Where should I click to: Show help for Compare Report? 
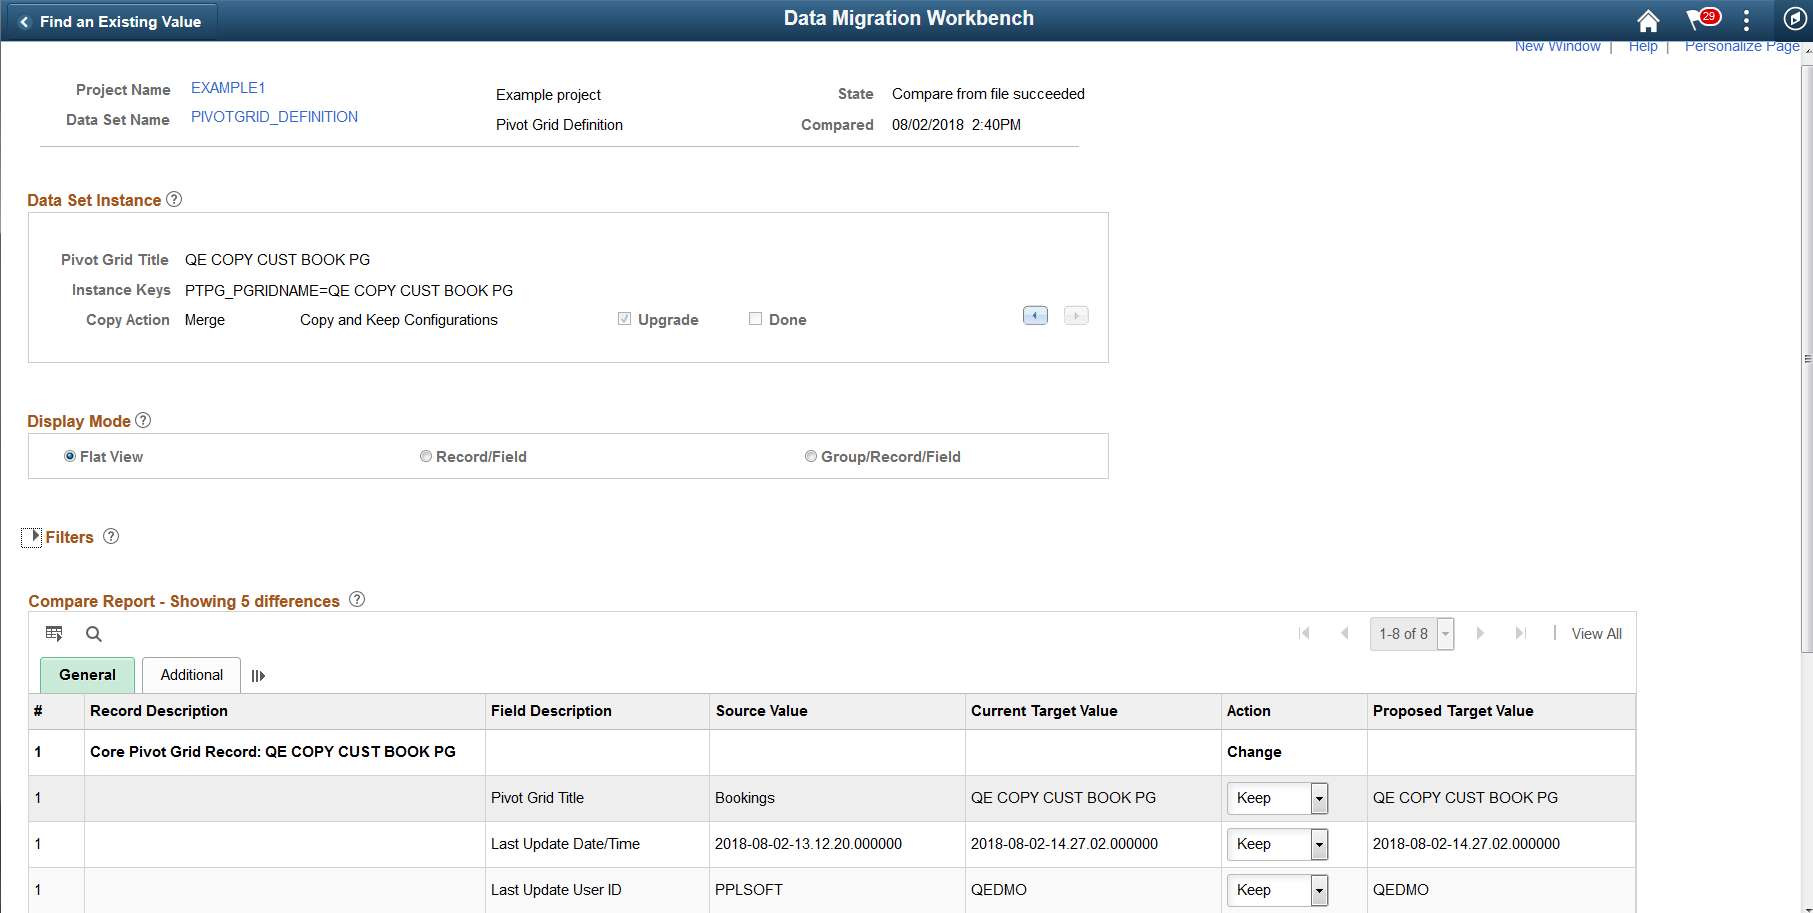tap(357, 599)
